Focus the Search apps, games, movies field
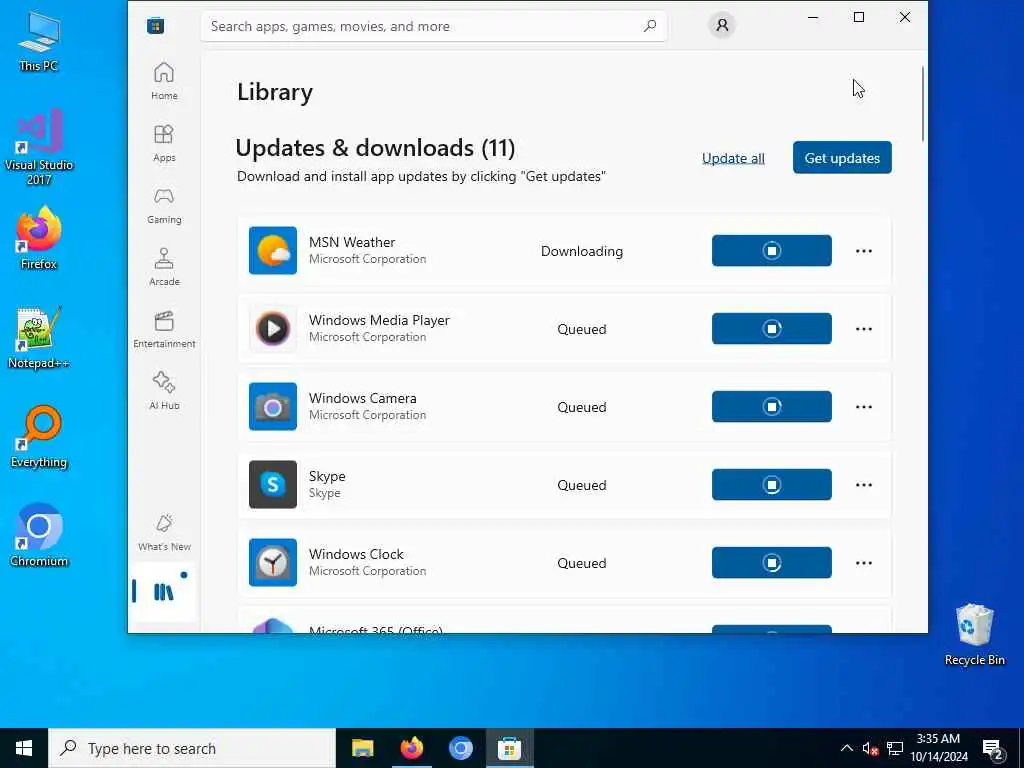 point(434,26)
